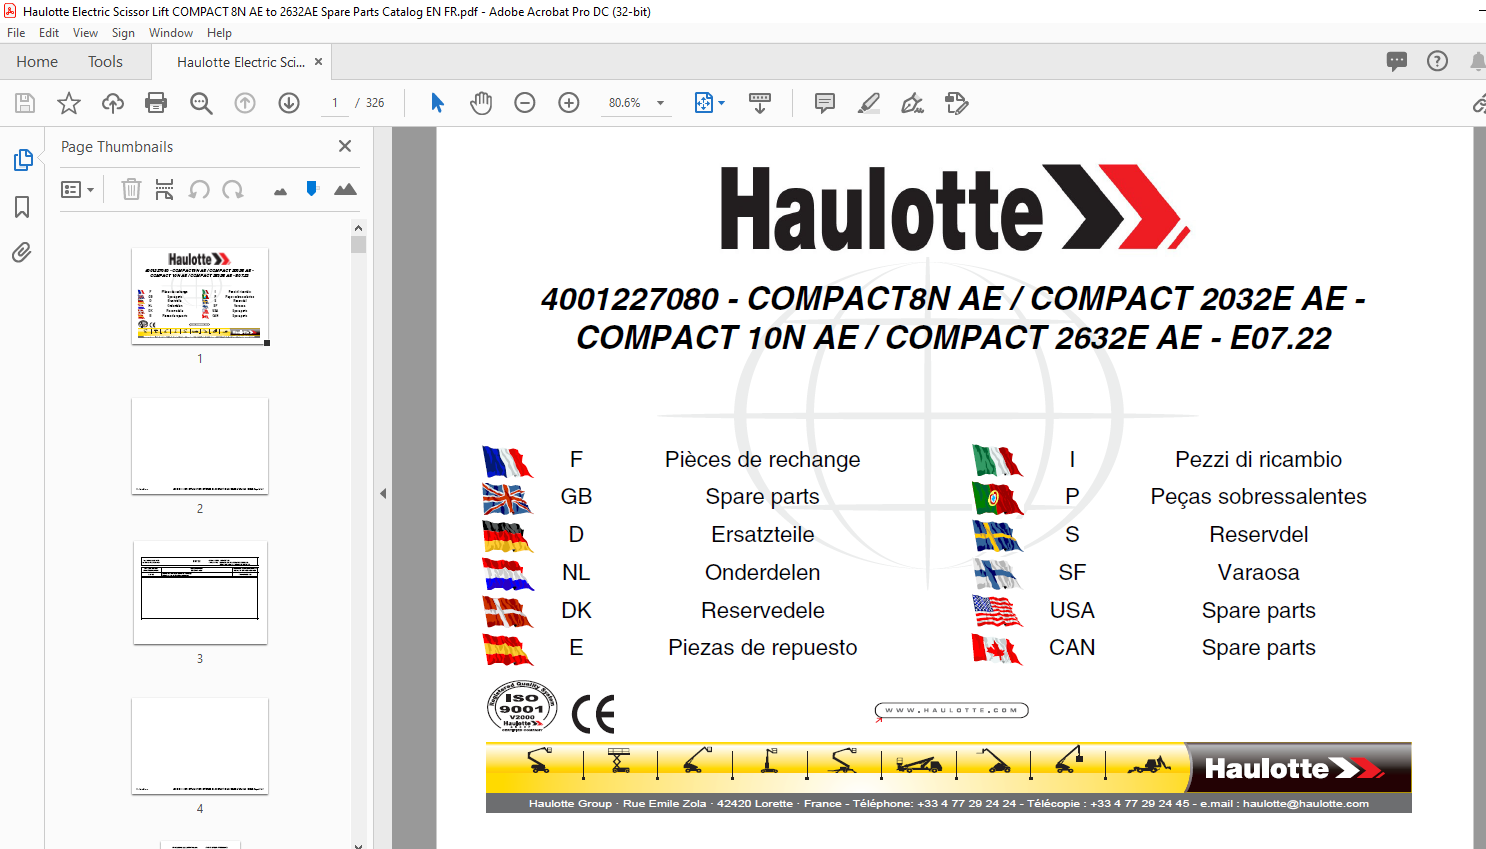Open thumbnails options menu dropdown

(x=77, y=189)
